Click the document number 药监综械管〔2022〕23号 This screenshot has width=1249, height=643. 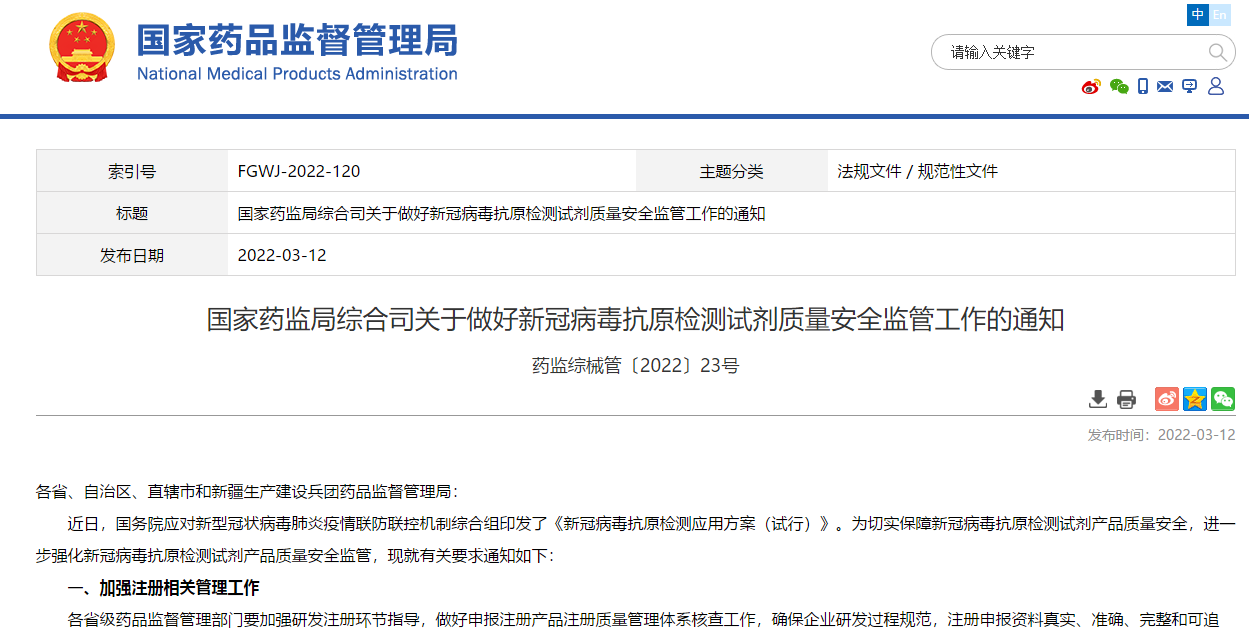pyautogui.click(x=635, y=366)
